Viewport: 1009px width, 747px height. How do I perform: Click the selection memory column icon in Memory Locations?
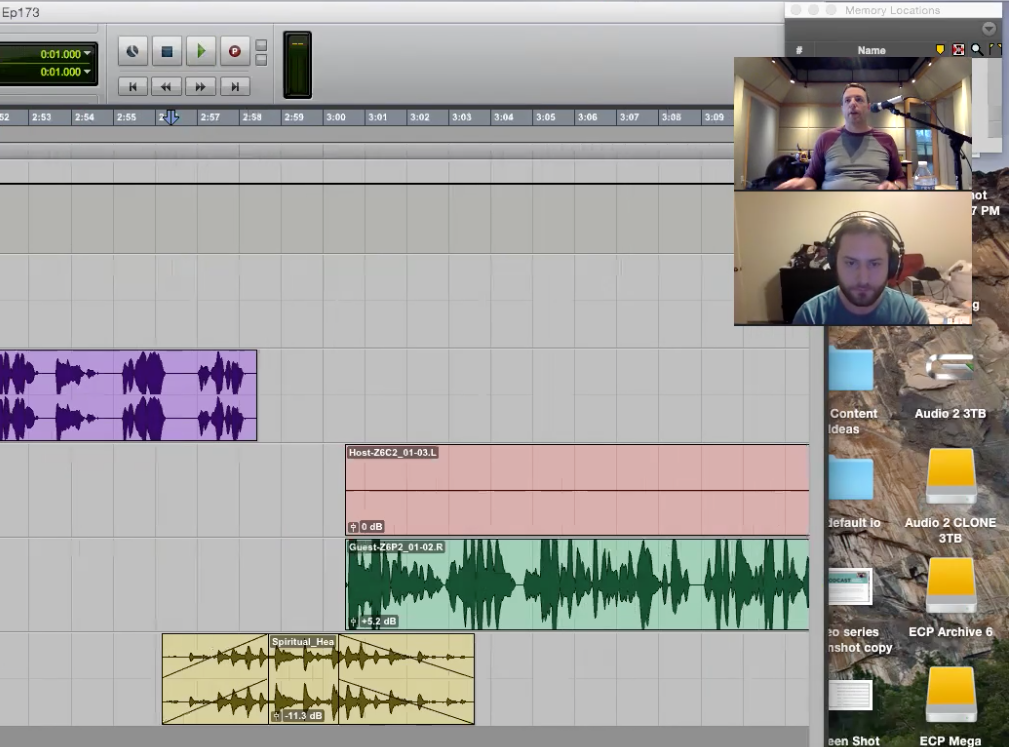[x=959, y=50]
